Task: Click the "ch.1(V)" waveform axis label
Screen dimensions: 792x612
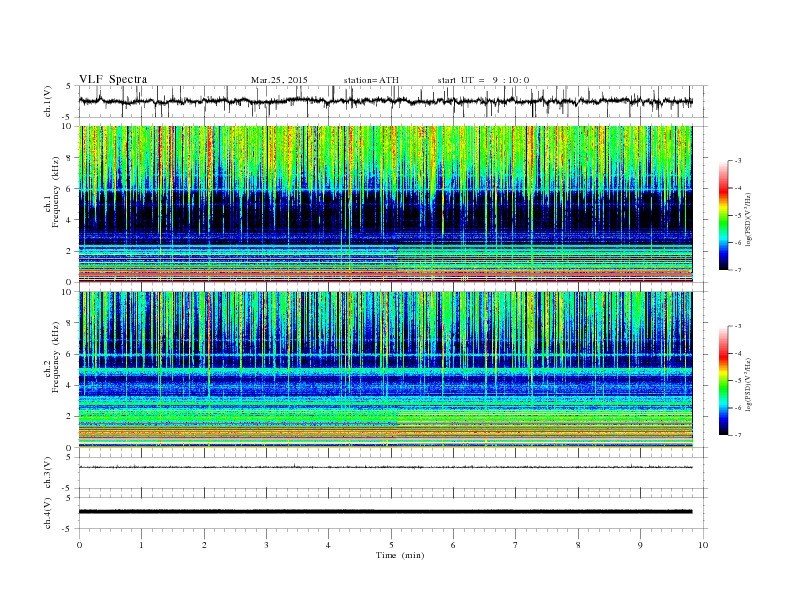Action: tap(48, 101)
